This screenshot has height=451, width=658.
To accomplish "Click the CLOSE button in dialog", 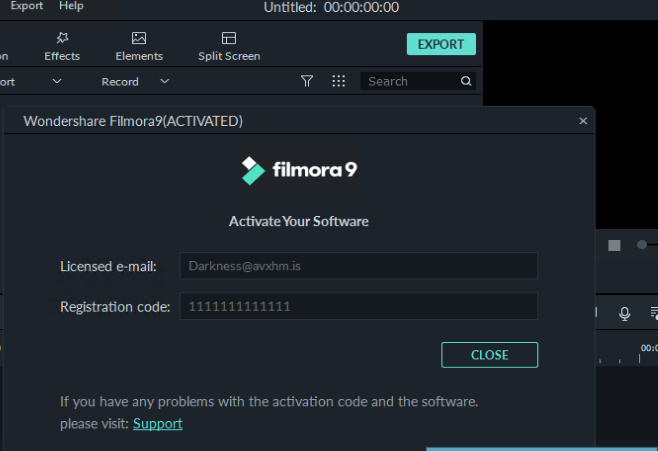I will 489,355.
